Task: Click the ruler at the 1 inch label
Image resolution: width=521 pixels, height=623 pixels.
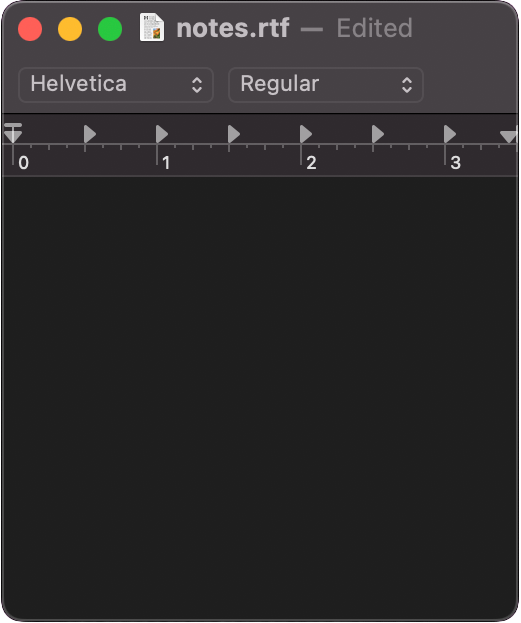Action: pos(166,163)
